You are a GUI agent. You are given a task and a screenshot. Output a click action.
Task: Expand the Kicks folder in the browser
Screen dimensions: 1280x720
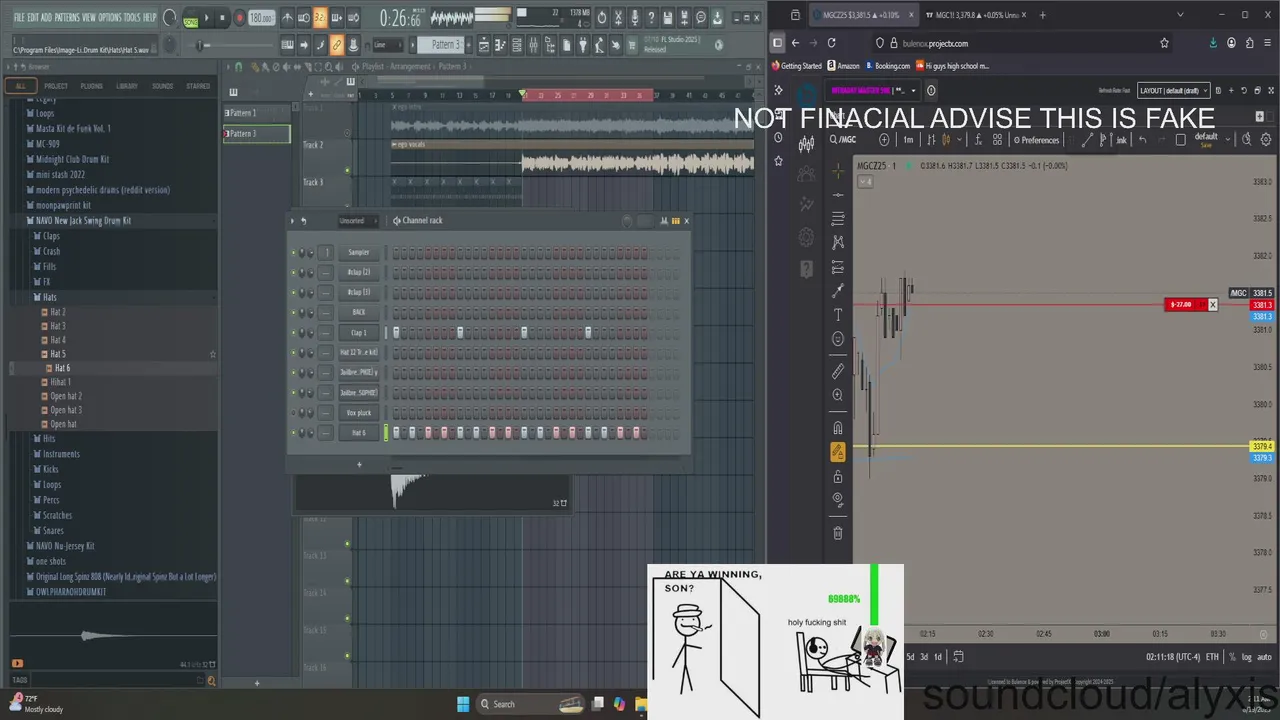point(50,469)
